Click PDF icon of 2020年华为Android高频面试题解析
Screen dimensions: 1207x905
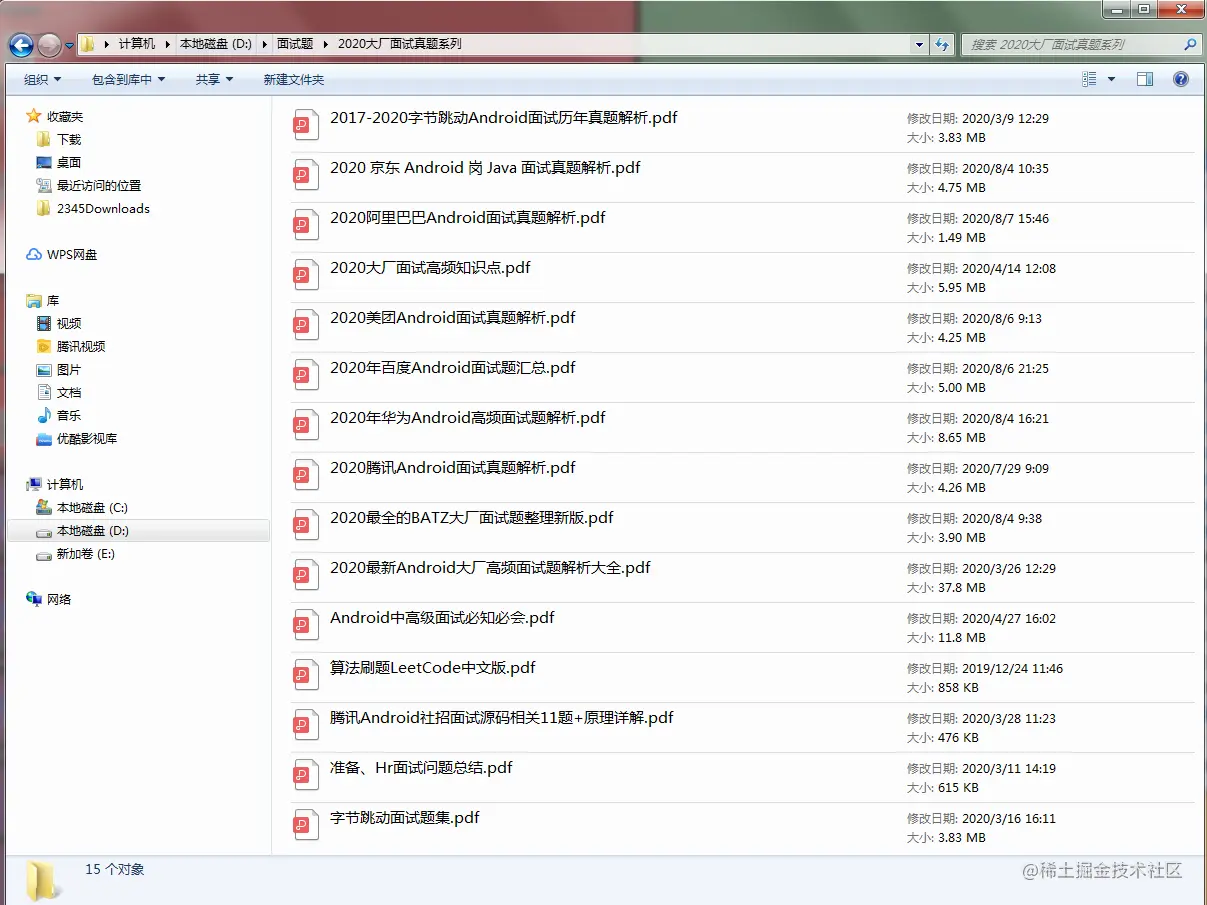click(x=305, y=426)
